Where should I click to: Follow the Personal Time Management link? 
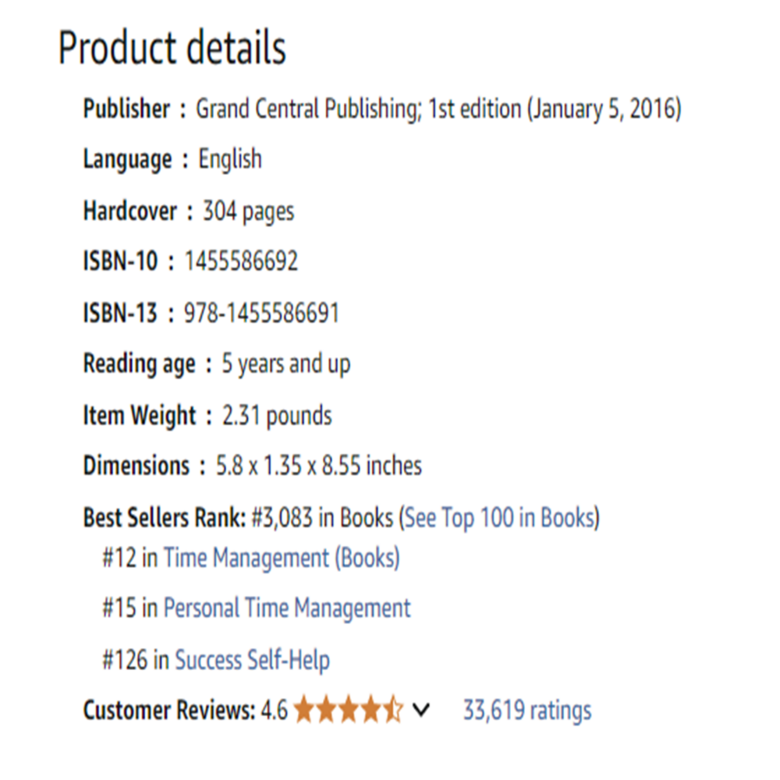click(x=287, y=608)
